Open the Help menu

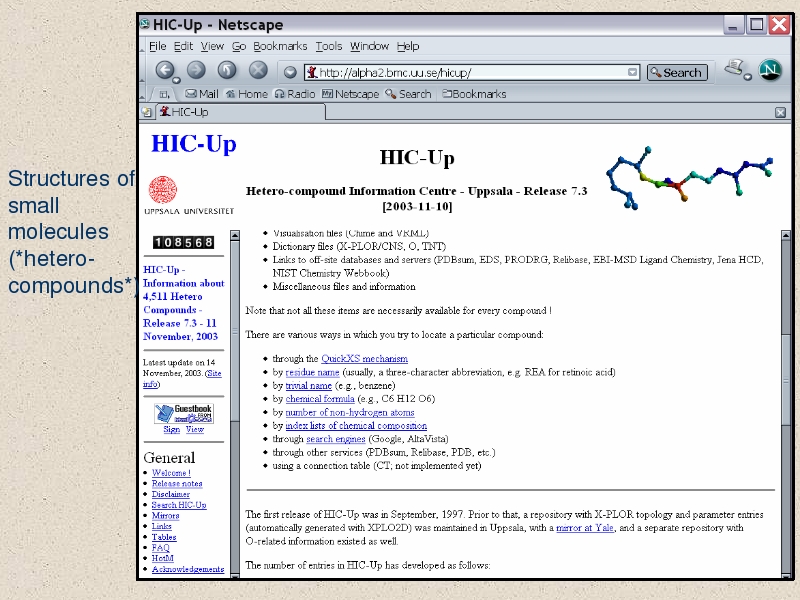(x=408, y=46)
